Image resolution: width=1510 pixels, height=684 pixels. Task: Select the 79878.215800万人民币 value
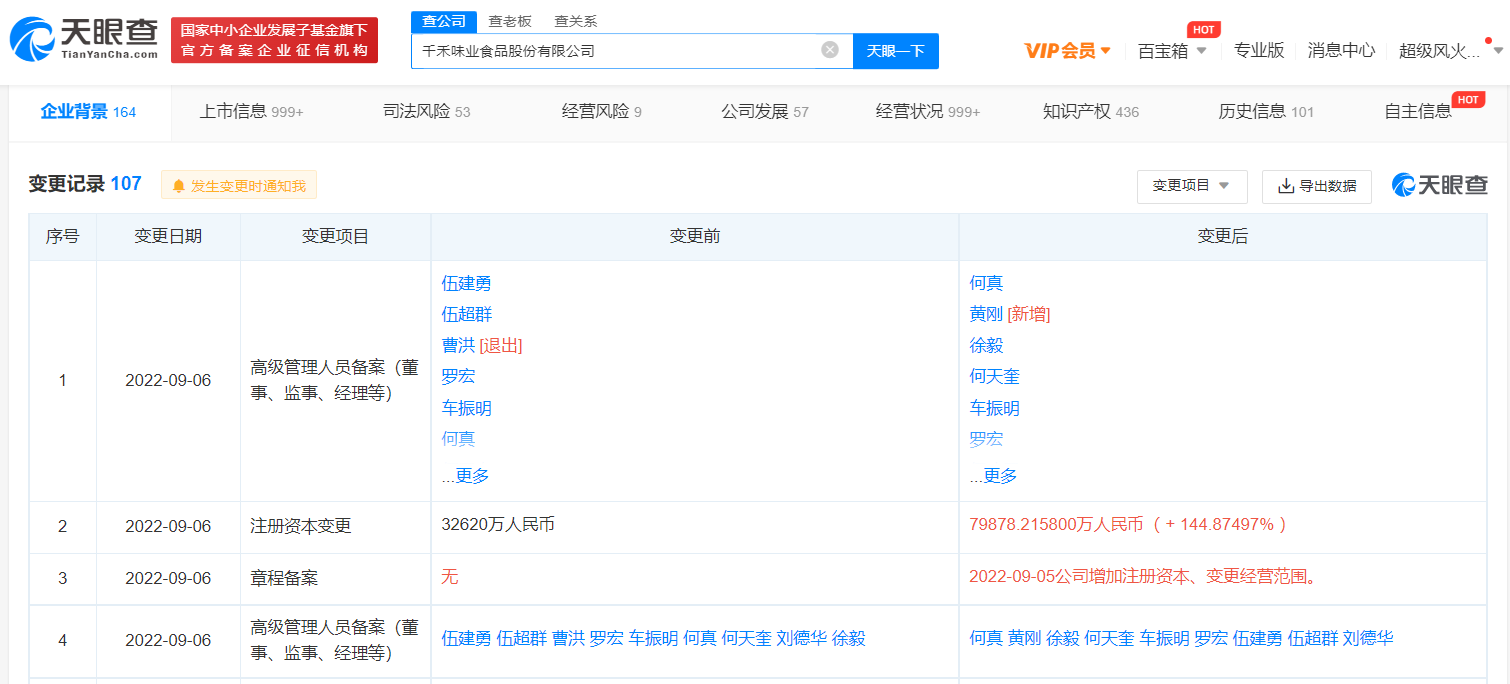pyautogui.click(x=1056, y=524)
